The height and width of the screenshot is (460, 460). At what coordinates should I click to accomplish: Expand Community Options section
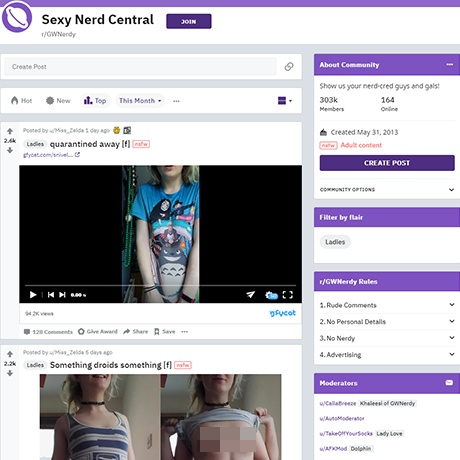[x=387, y=190]
